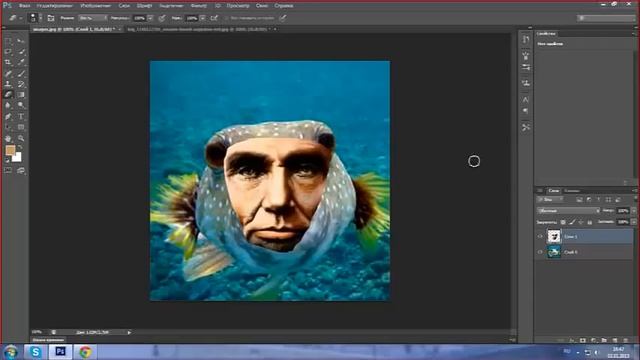Select the Brush tool
This screenshot has height=360, width=640.
tap(21, 73)
